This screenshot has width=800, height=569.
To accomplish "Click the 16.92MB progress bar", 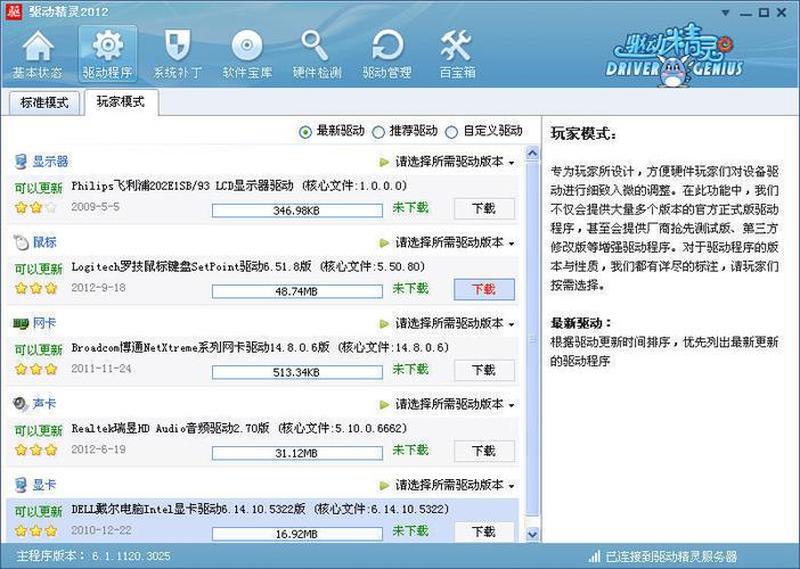I will 297,534.
